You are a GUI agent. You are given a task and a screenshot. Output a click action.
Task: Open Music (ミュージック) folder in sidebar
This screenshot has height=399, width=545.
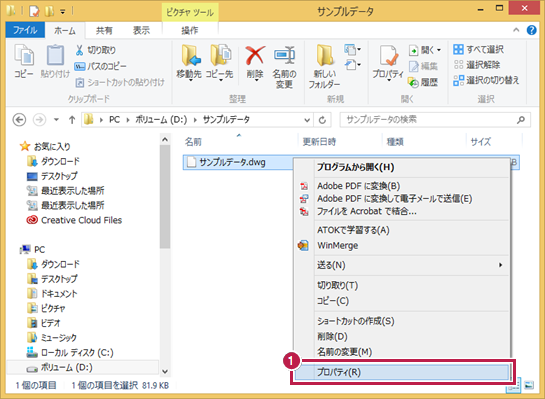pyautogui.click(x=52, y=337)
